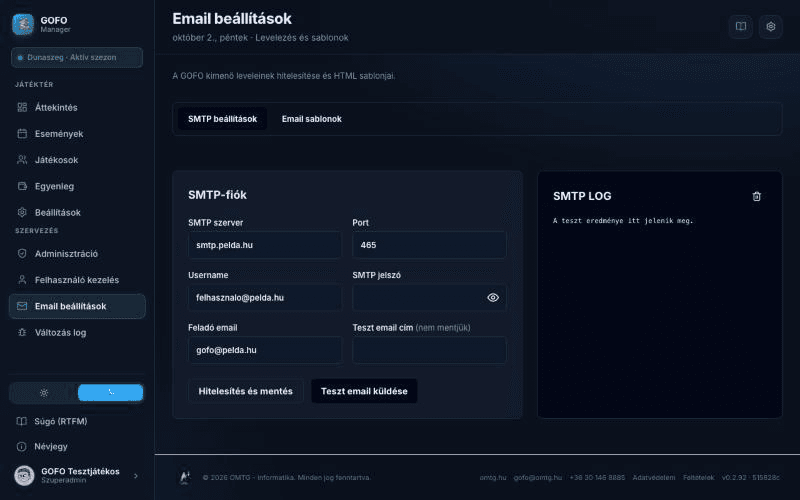Switch to the Email sablonok tab
800x500 pixels.
tap(312, 119)
